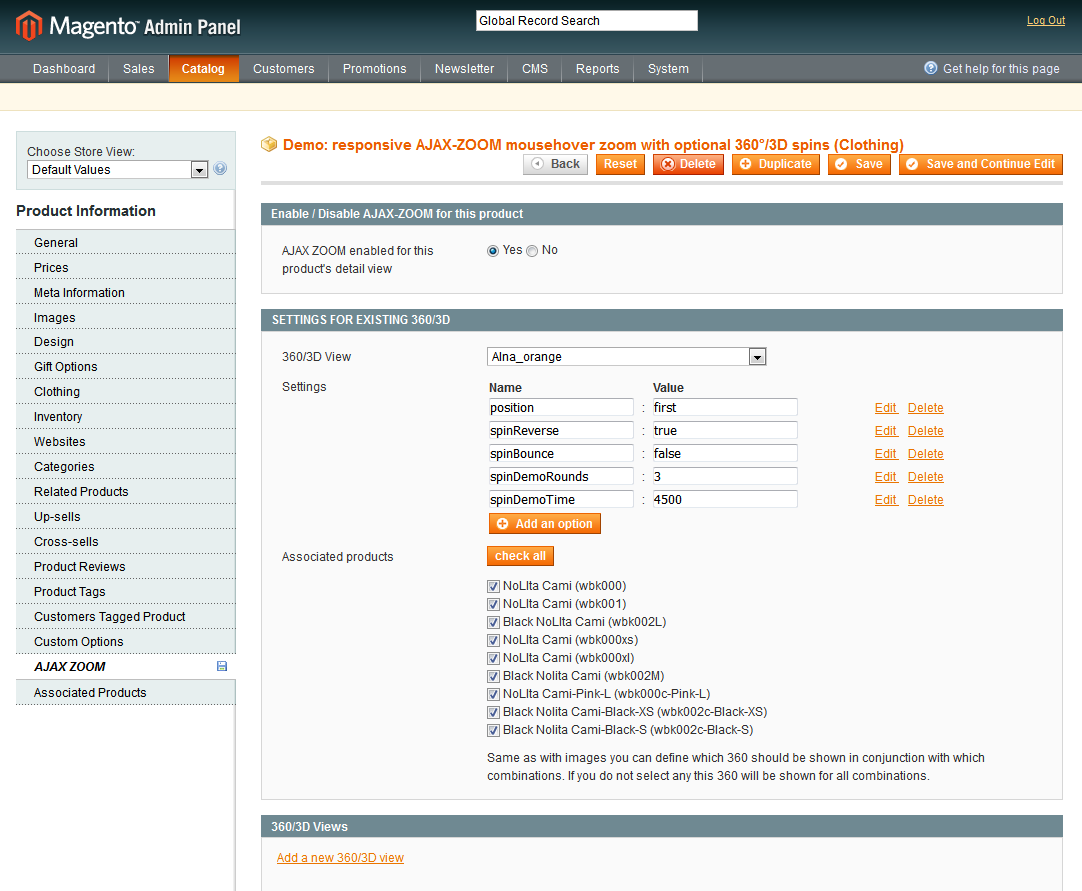
Task: Select No for AJAX ZOOM enabled
Action: (x=532, y=251)
